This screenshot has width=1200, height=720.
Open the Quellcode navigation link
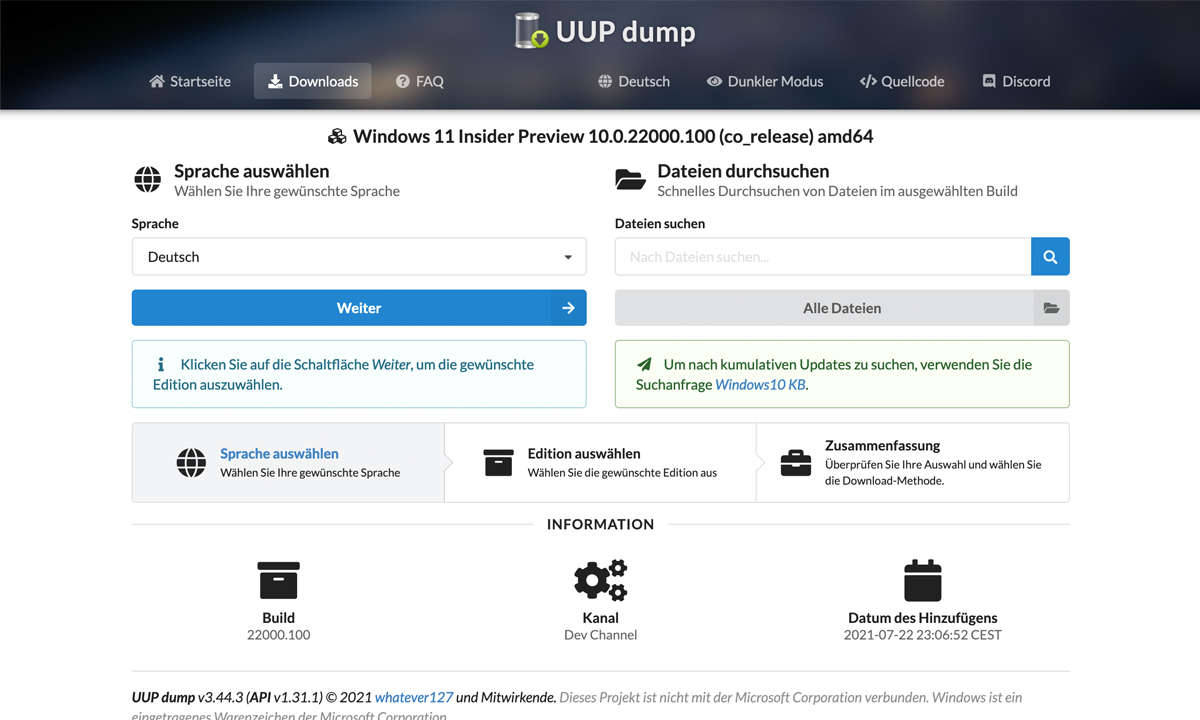coord(902,81)
